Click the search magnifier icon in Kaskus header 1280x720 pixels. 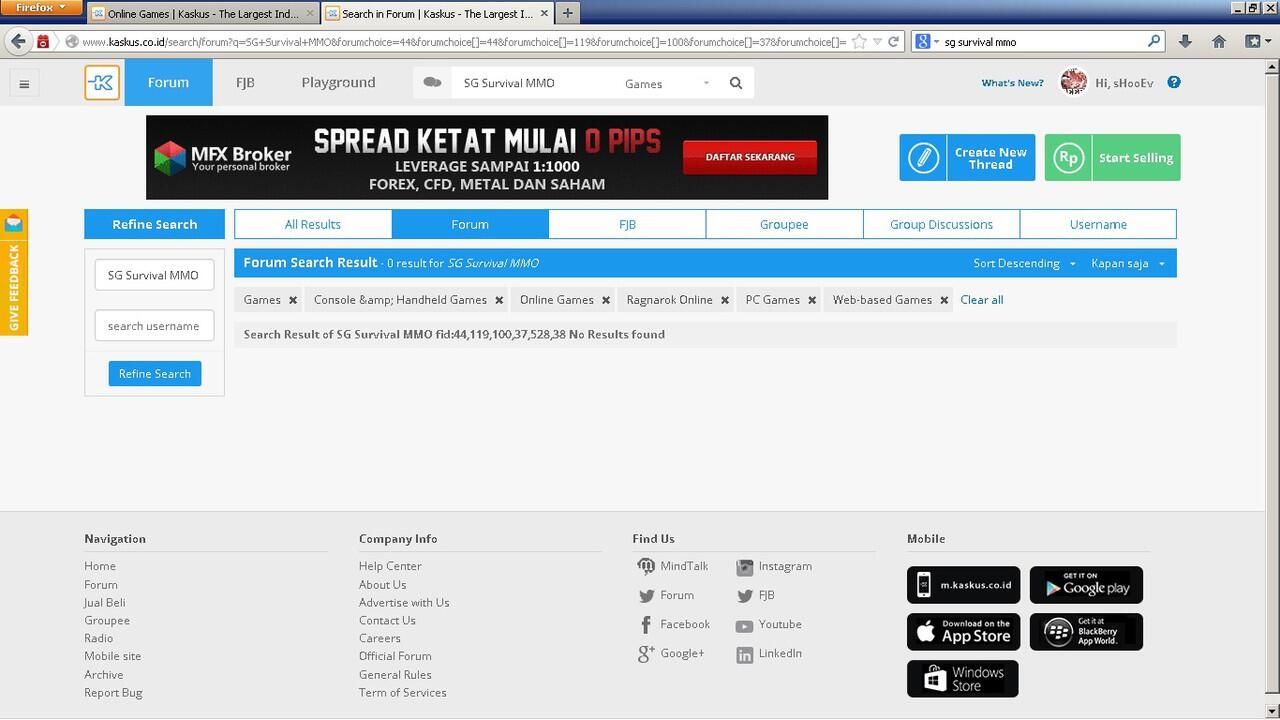click(736, 83)
